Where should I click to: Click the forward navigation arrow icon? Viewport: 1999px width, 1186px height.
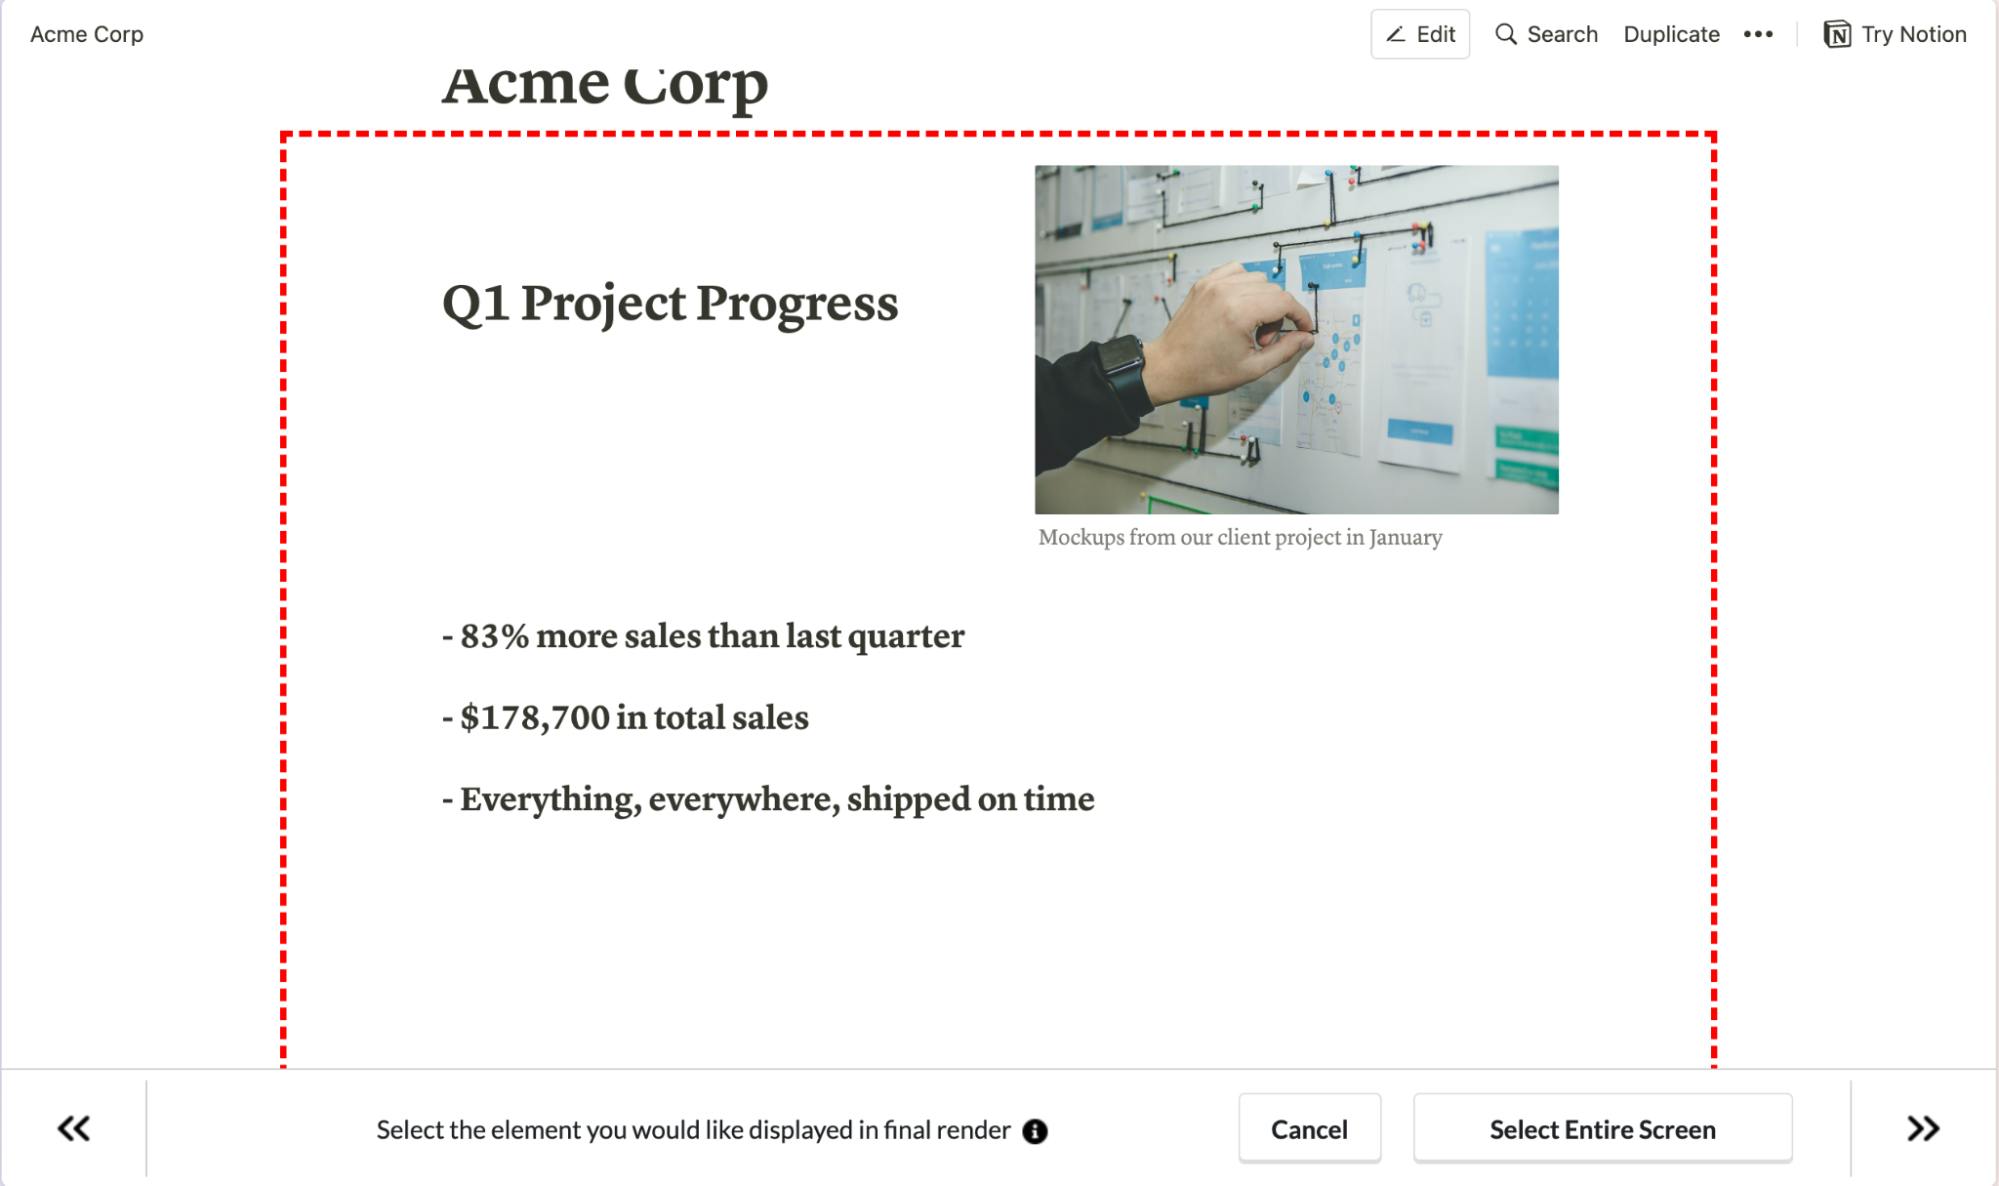1923,1128
